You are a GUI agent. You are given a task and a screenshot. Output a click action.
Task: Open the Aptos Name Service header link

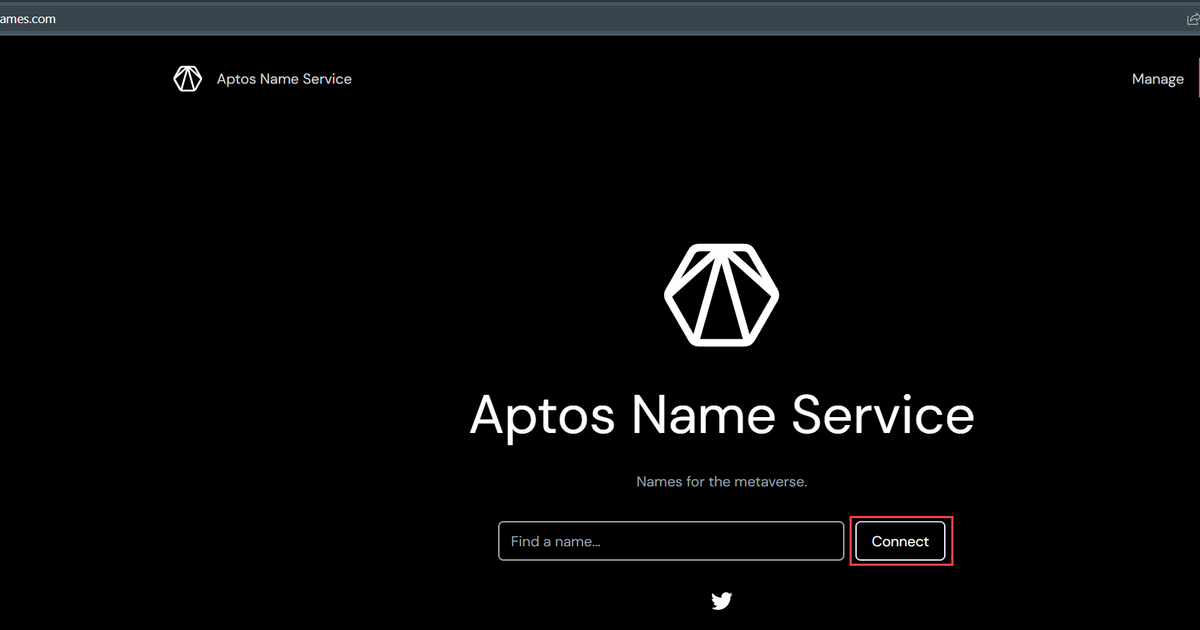(x=284, y=79)
